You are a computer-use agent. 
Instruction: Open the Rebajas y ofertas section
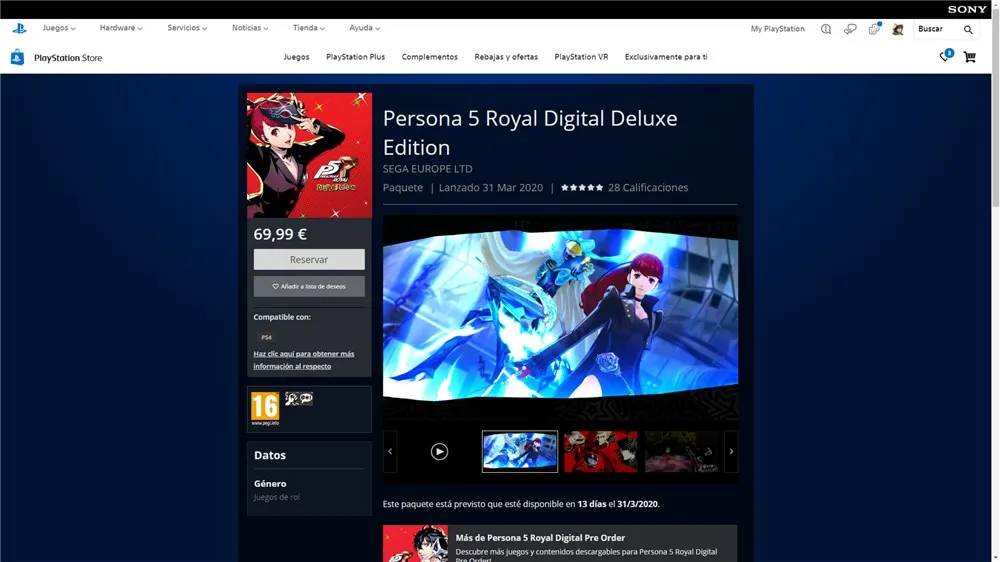tap(506, 57)
